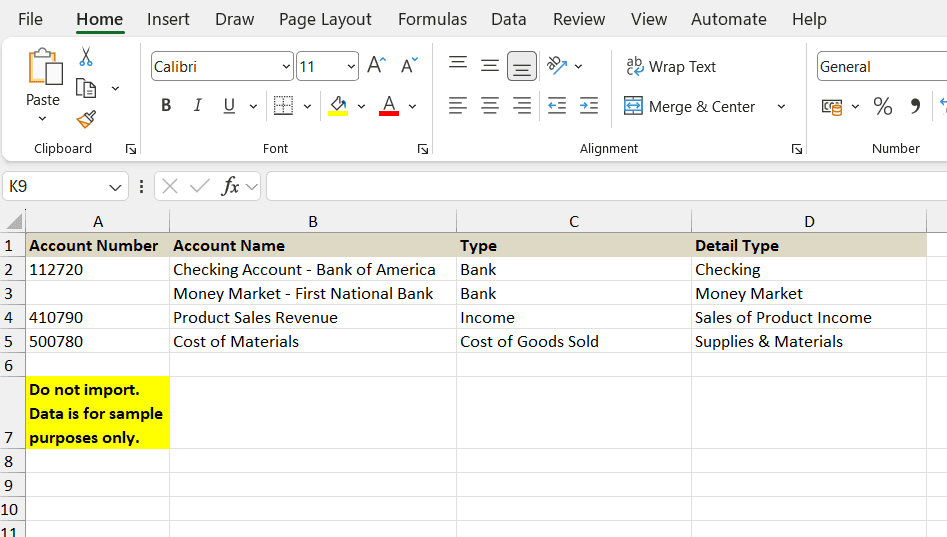Open the Orientation dropdown arrow
The height and width of the screenshot is (537, 947).
tap(579, 66)
